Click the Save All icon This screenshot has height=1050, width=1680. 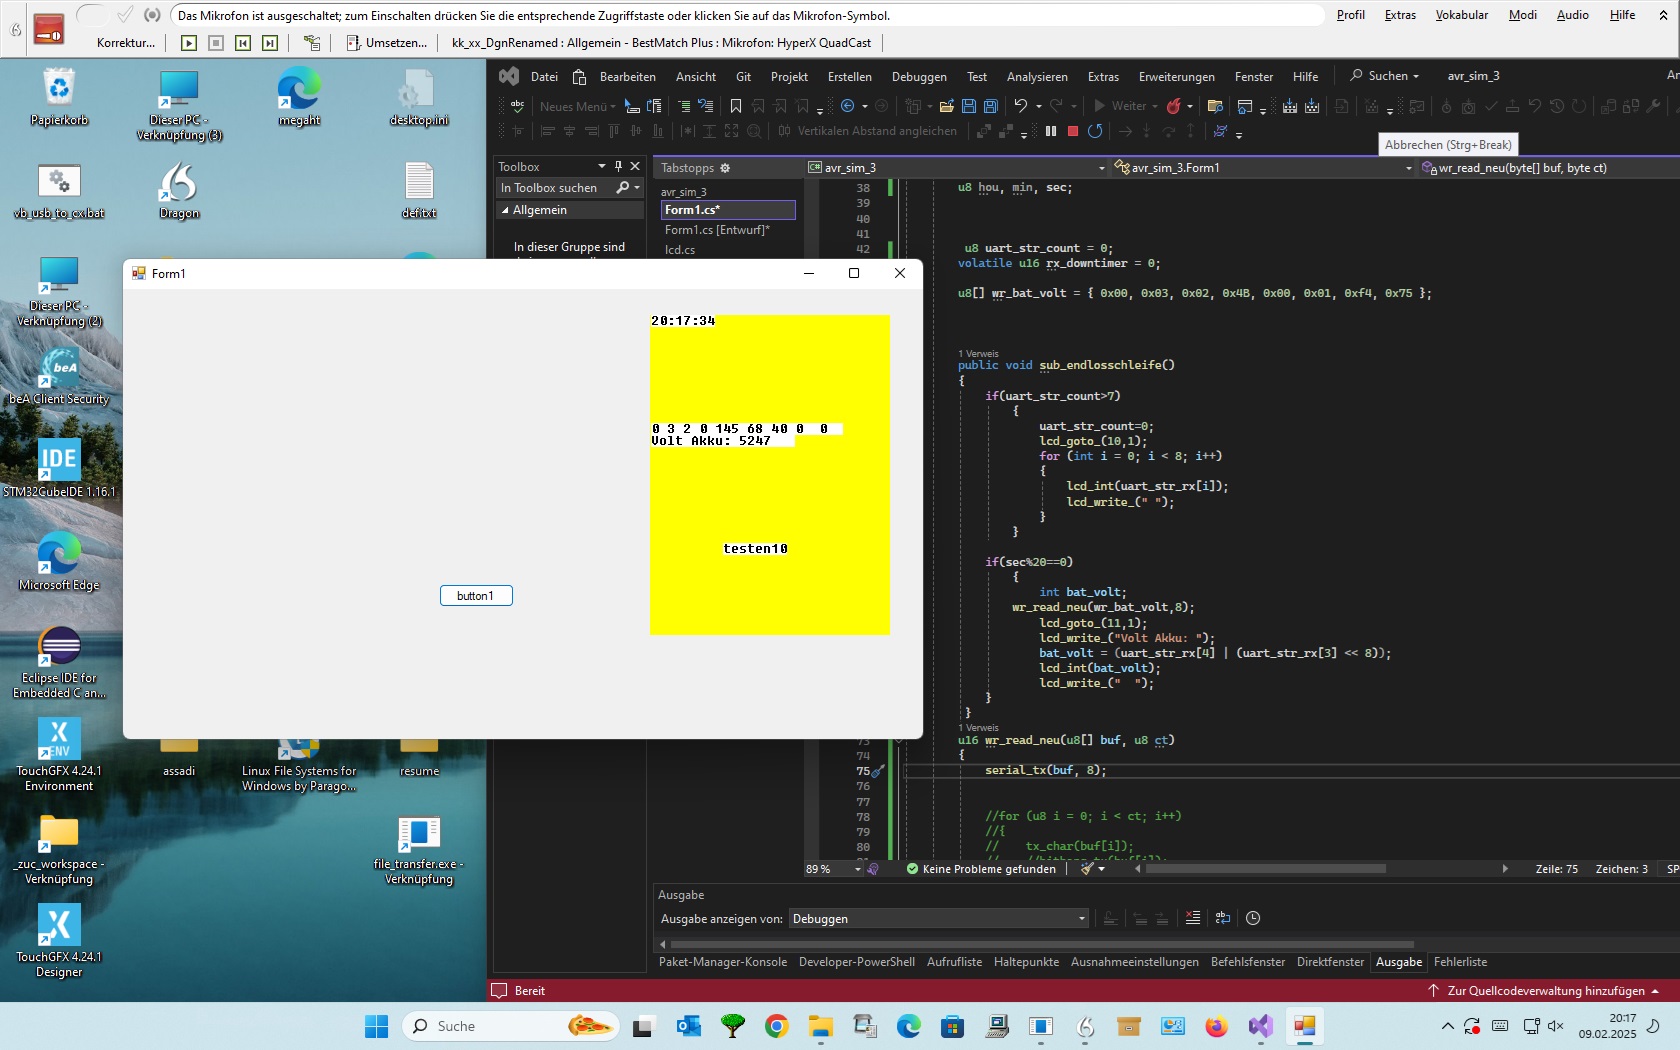click(x=990, y=106)
